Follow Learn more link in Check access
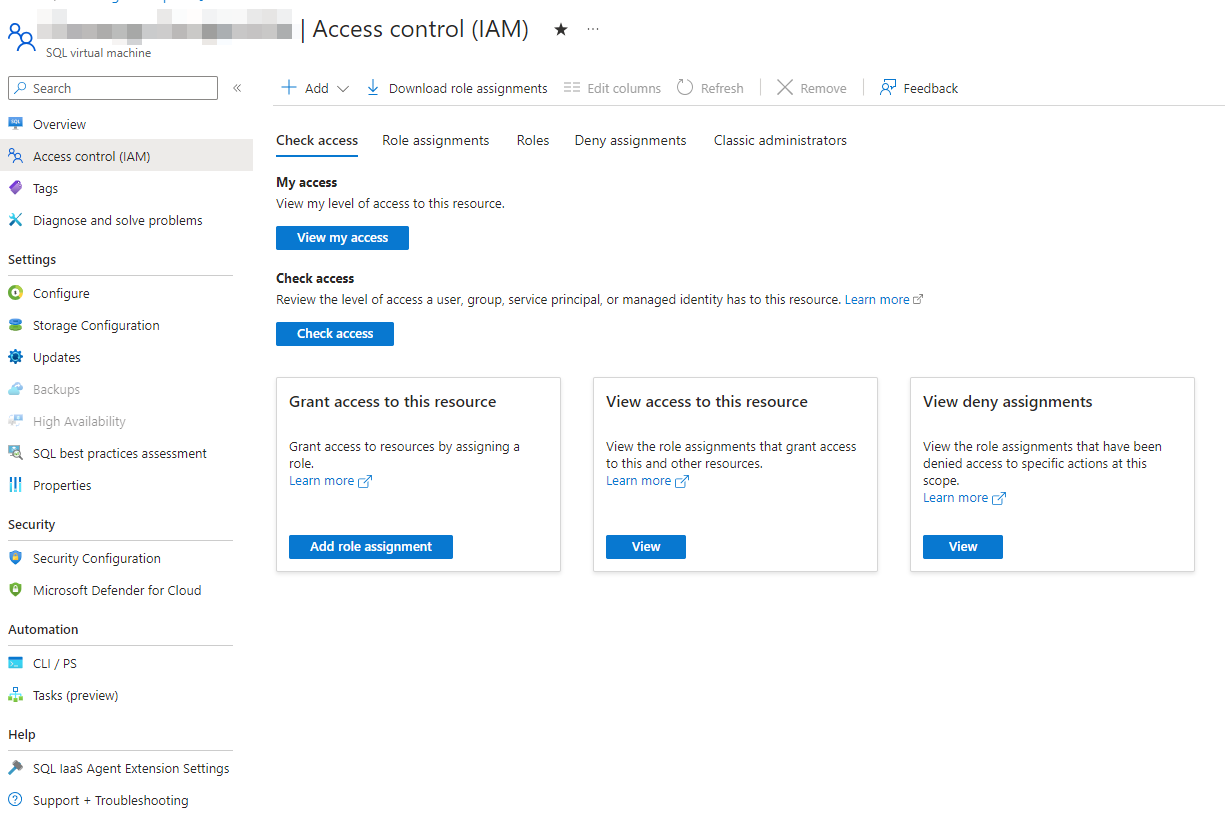This screenshot has height=831, width=1225. pyautogui.click(x=877, y=300)
